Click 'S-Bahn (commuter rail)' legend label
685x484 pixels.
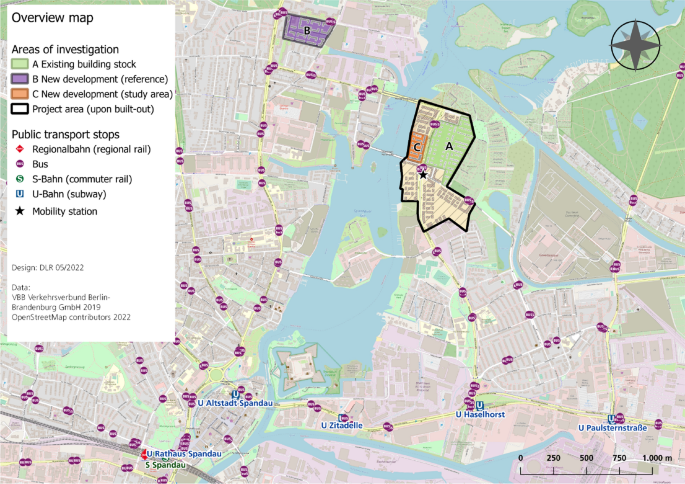pyautogui.click(x=82, y=179)
